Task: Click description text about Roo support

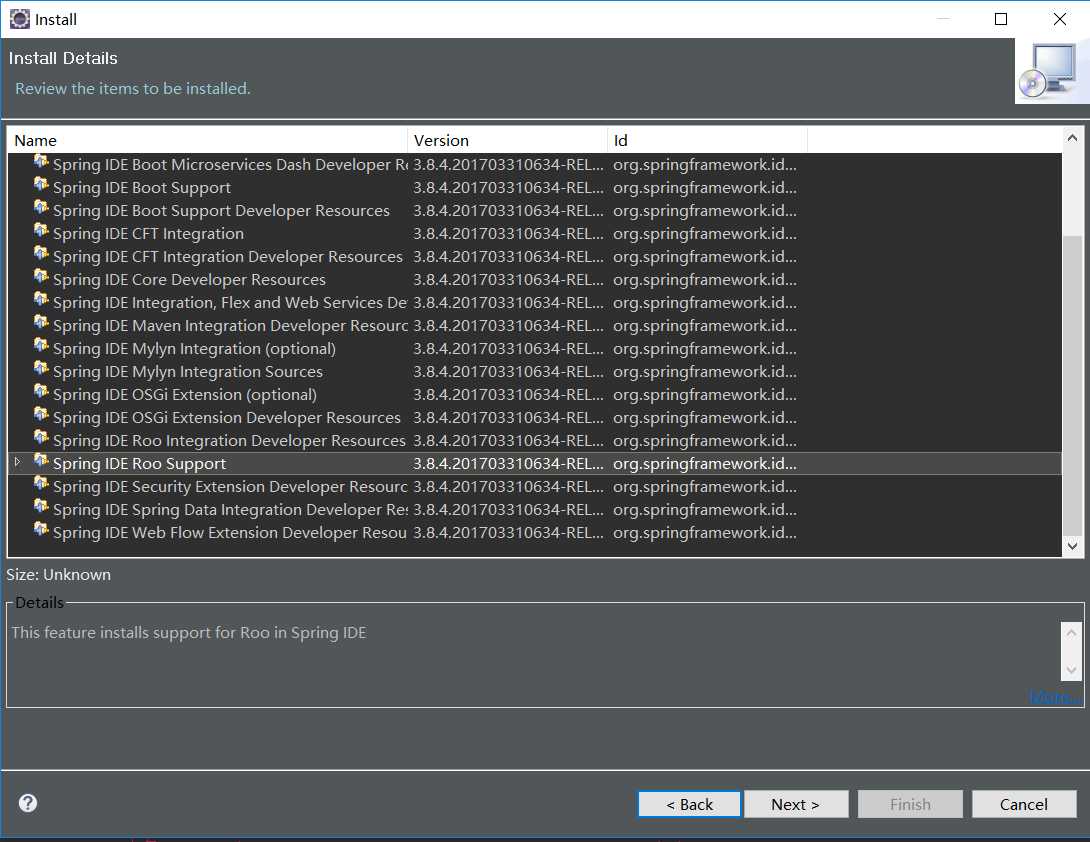Action: [x=189, y=633]
